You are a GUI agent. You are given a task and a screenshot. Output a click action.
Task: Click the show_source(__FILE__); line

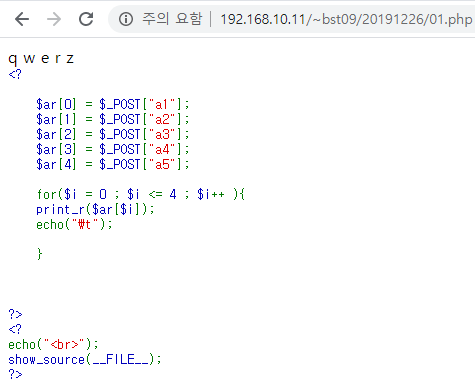click(85, 359)
